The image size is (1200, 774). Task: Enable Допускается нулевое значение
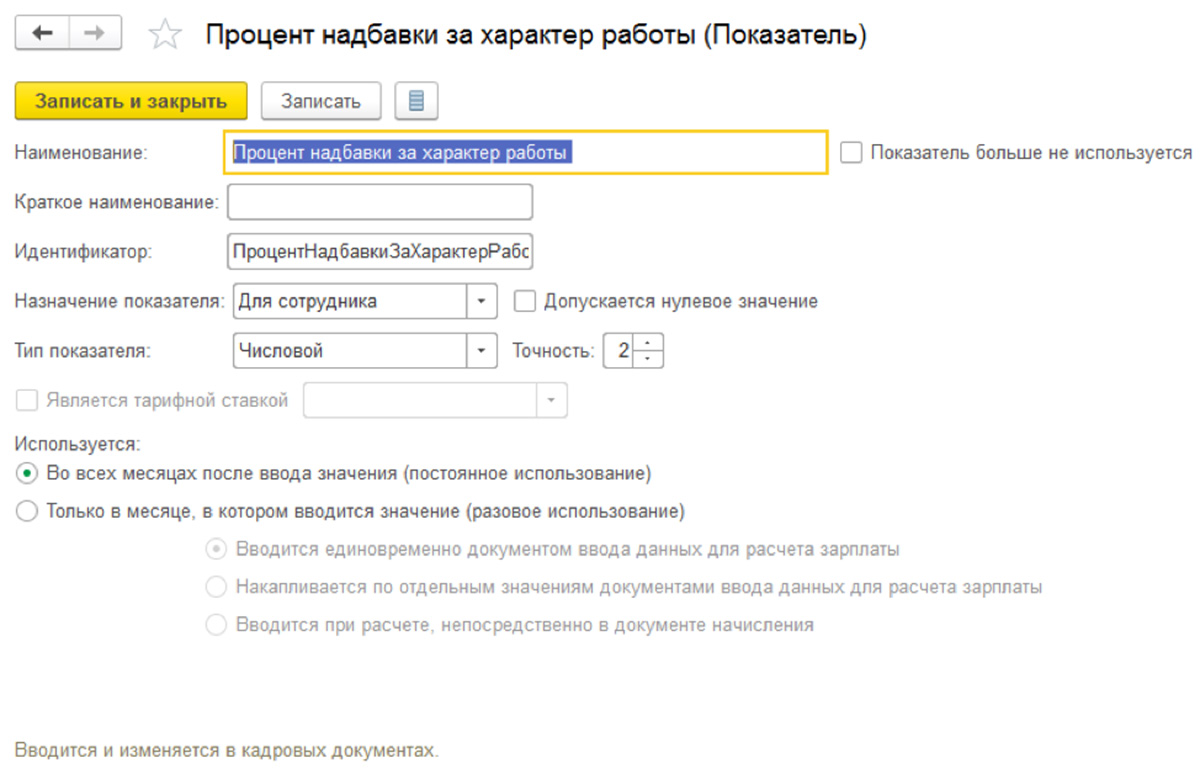pyautogui.click(x=525, y=300)
